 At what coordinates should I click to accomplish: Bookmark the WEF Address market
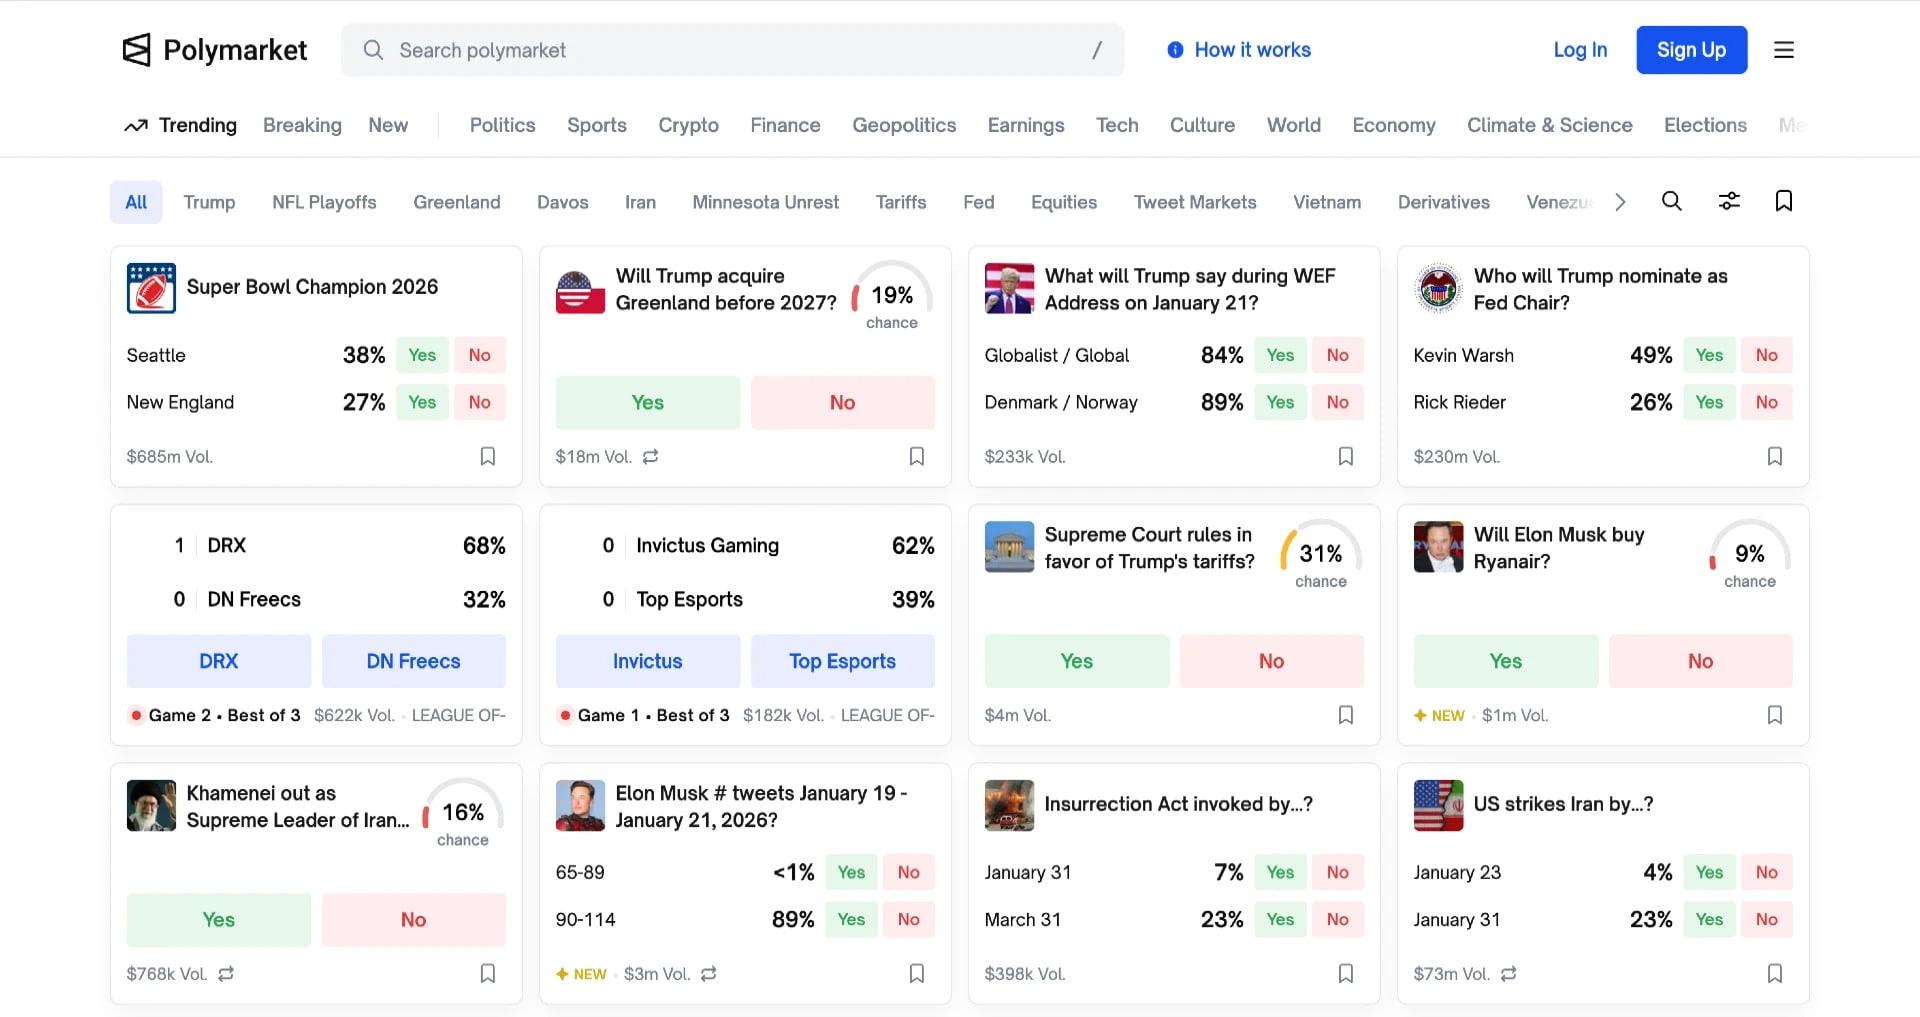(x=1346, y=456)
